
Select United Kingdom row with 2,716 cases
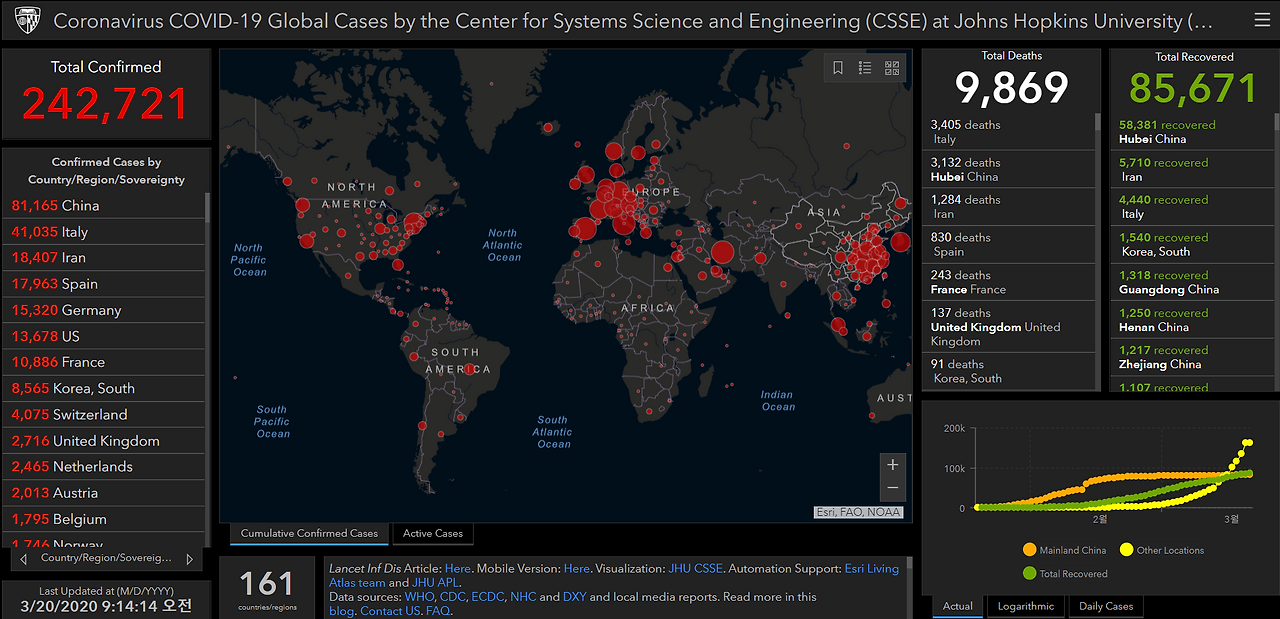coord(104,440)
